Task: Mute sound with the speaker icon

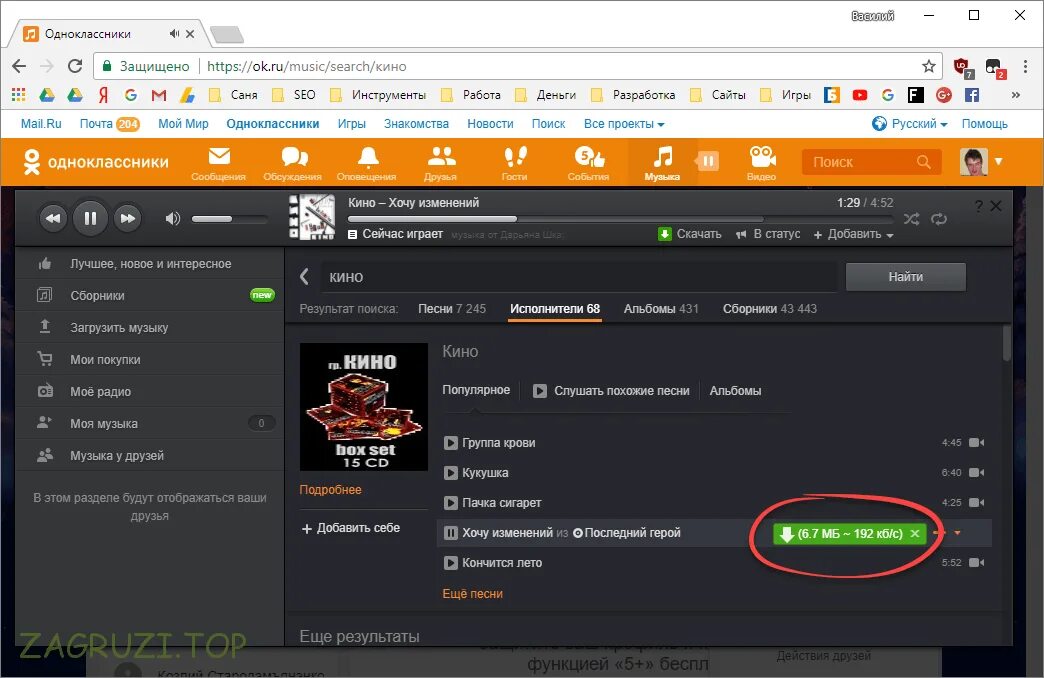Action: 172,218
